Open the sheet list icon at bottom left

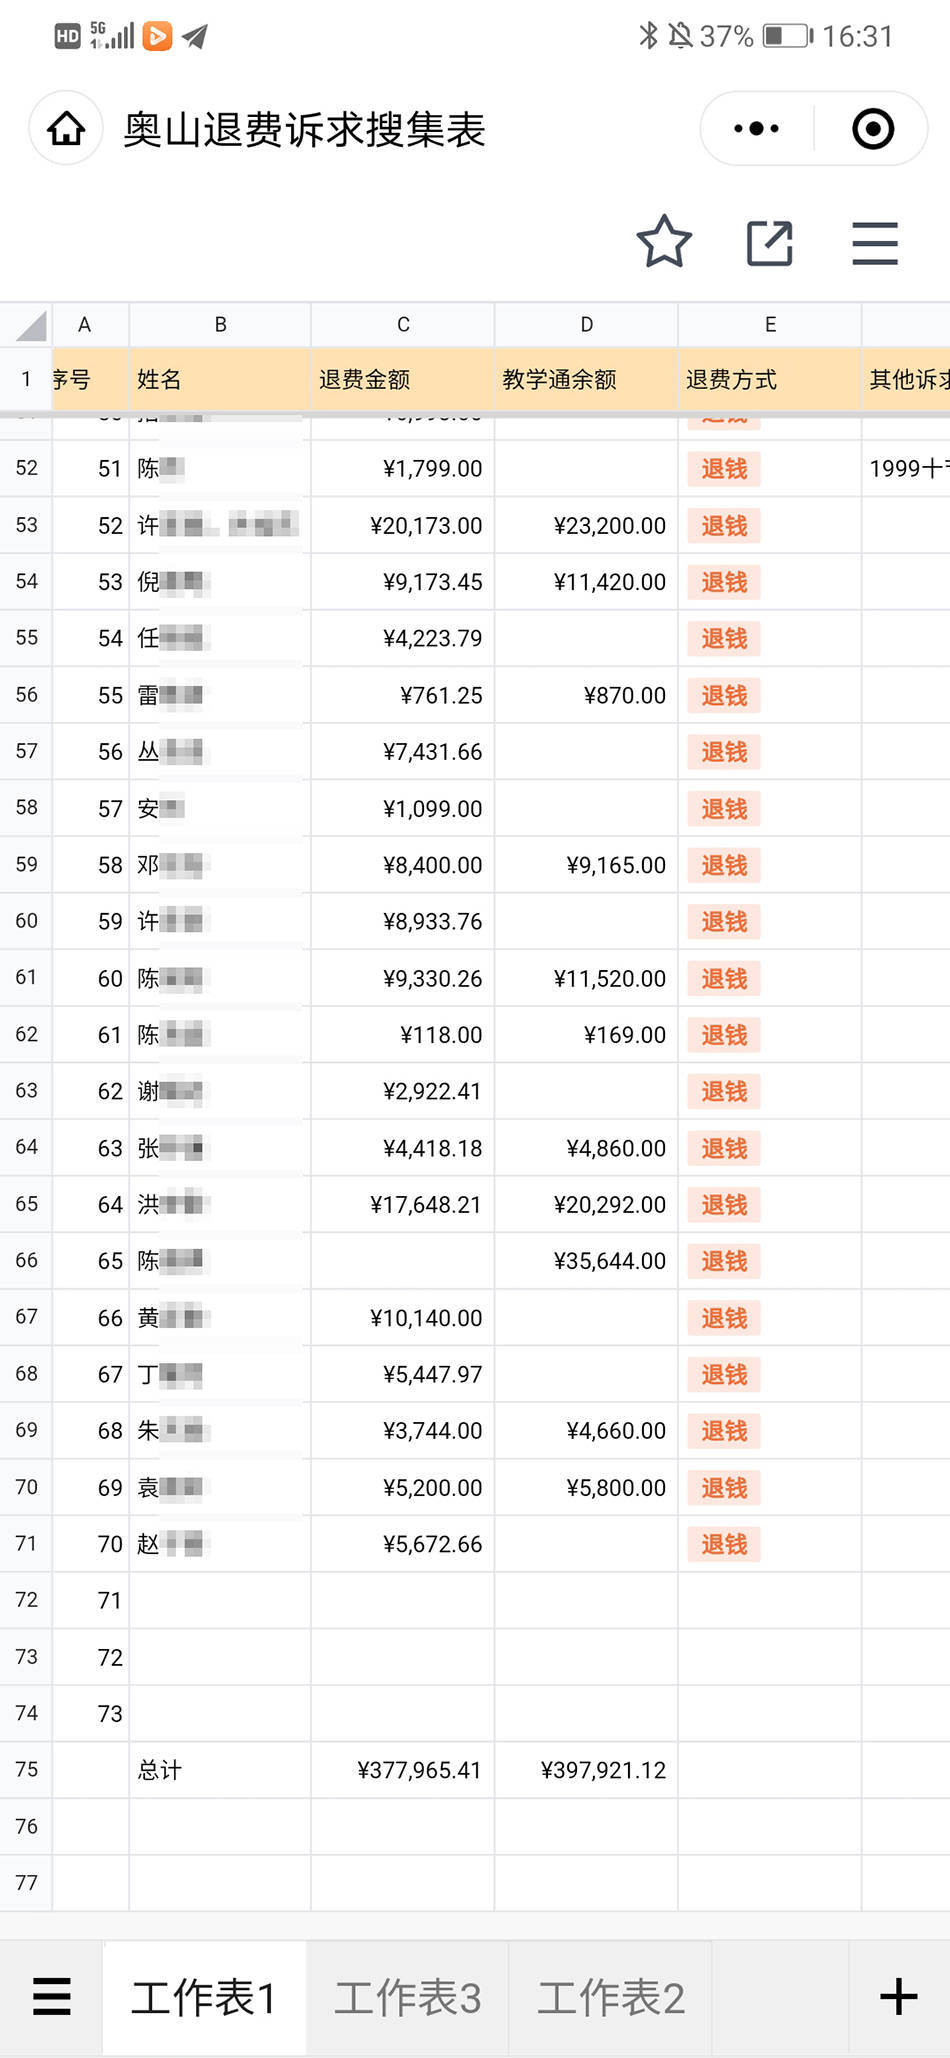[x=52, y=1997]
